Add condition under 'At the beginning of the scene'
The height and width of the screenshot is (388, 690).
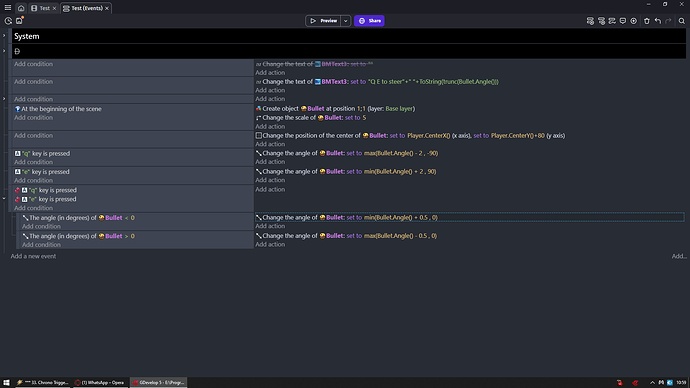tap(33, 117)
